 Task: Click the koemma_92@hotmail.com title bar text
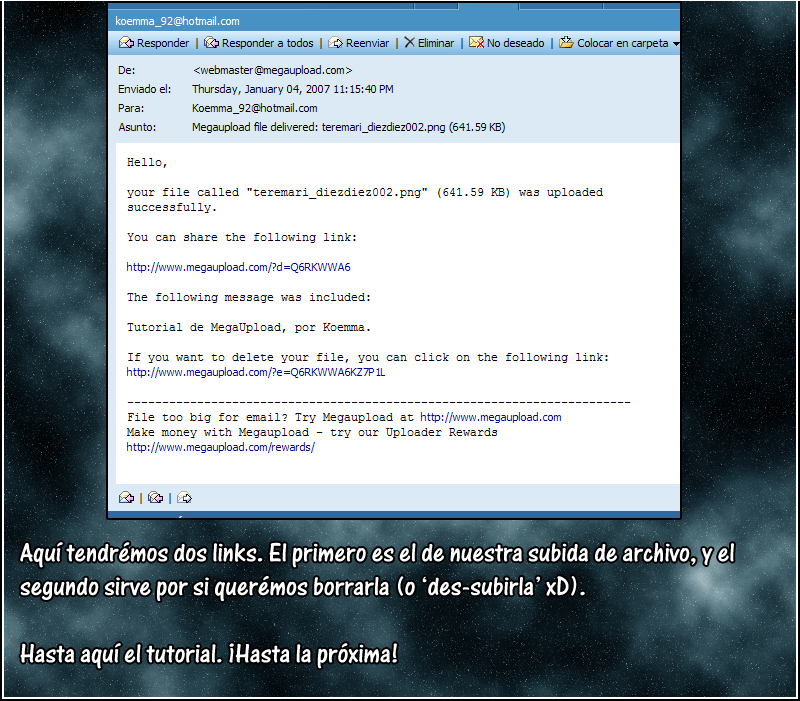tap(177, 21)
